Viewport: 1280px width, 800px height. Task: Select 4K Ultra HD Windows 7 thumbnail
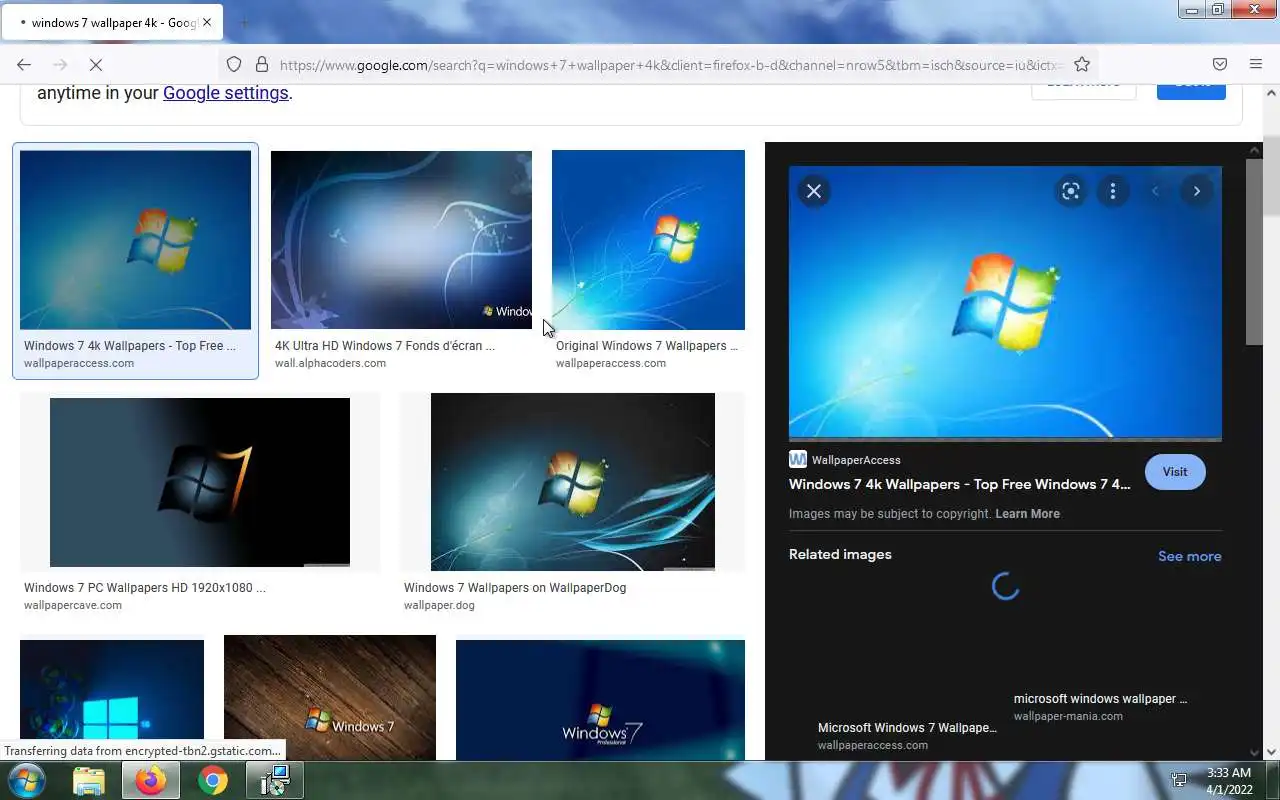tap(401, 240)
